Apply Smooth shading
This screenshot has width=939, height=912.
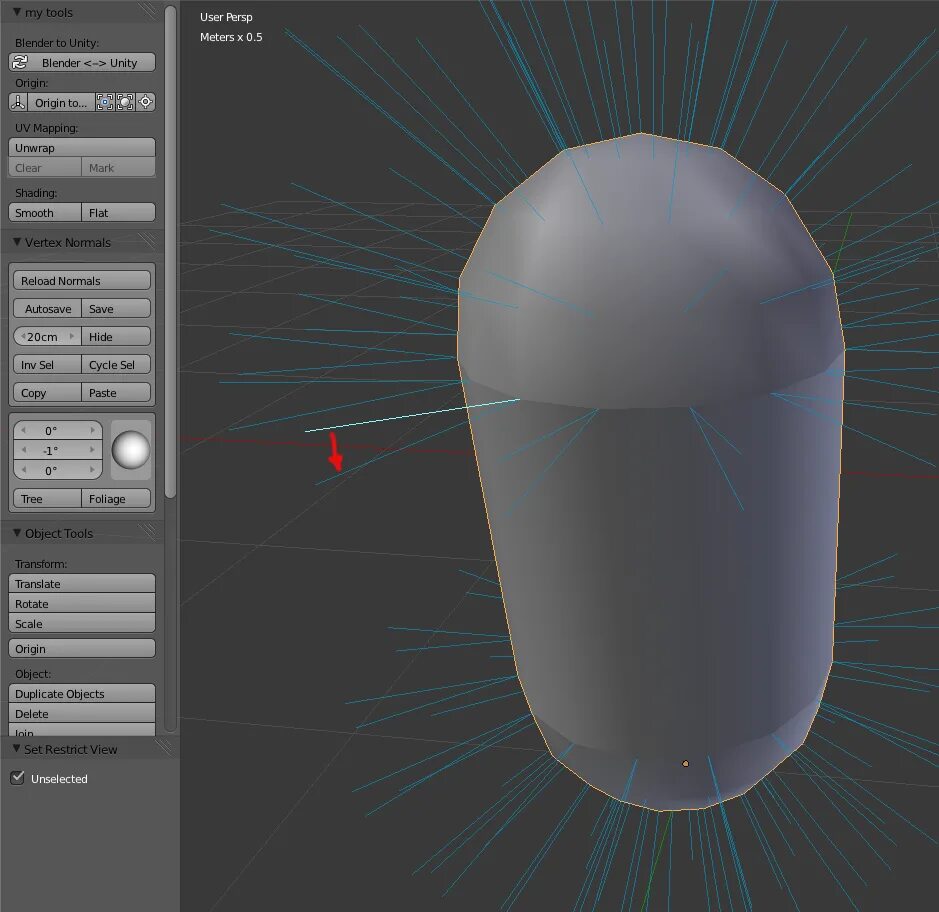(45, 213)
